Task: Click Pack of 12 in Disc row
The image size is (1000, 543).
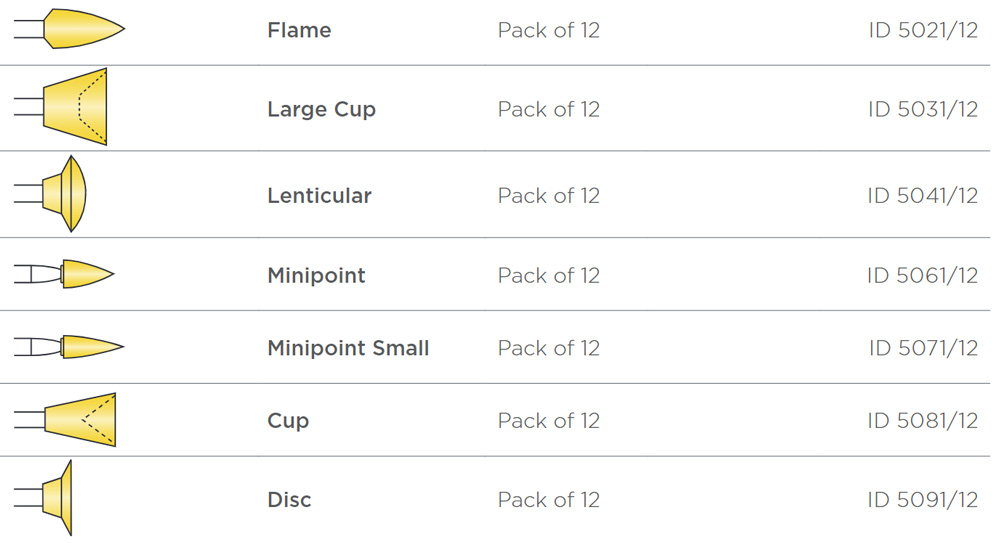Action: point(548,499)
